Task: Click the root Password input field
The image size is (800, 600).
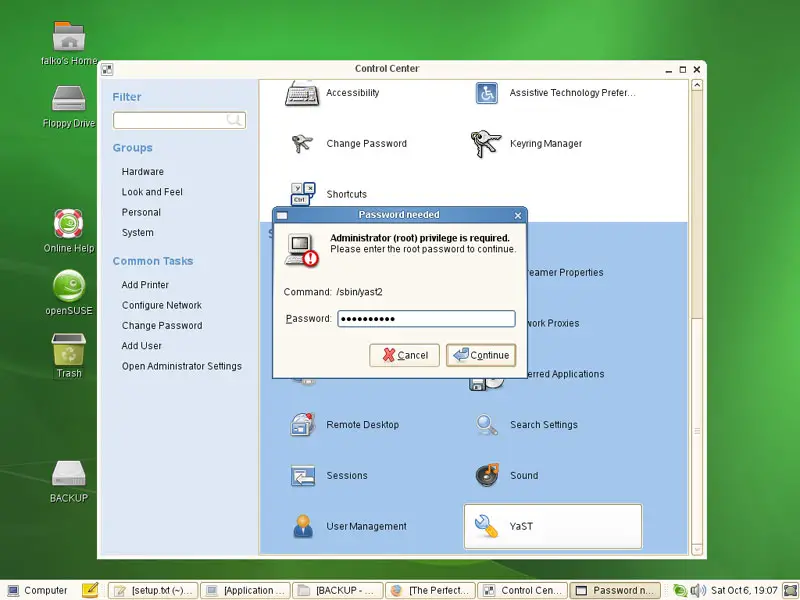Action: (427, 319)
